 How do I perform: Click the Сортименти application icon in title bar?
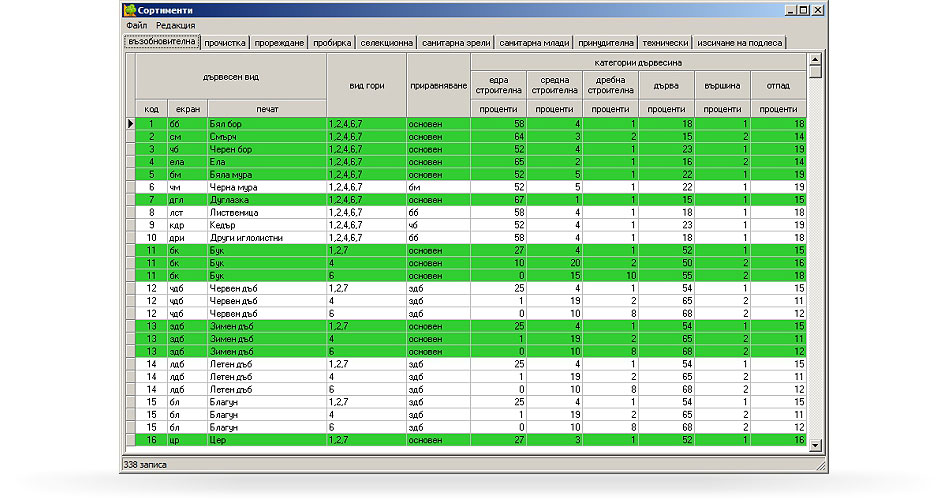(129, 10)
